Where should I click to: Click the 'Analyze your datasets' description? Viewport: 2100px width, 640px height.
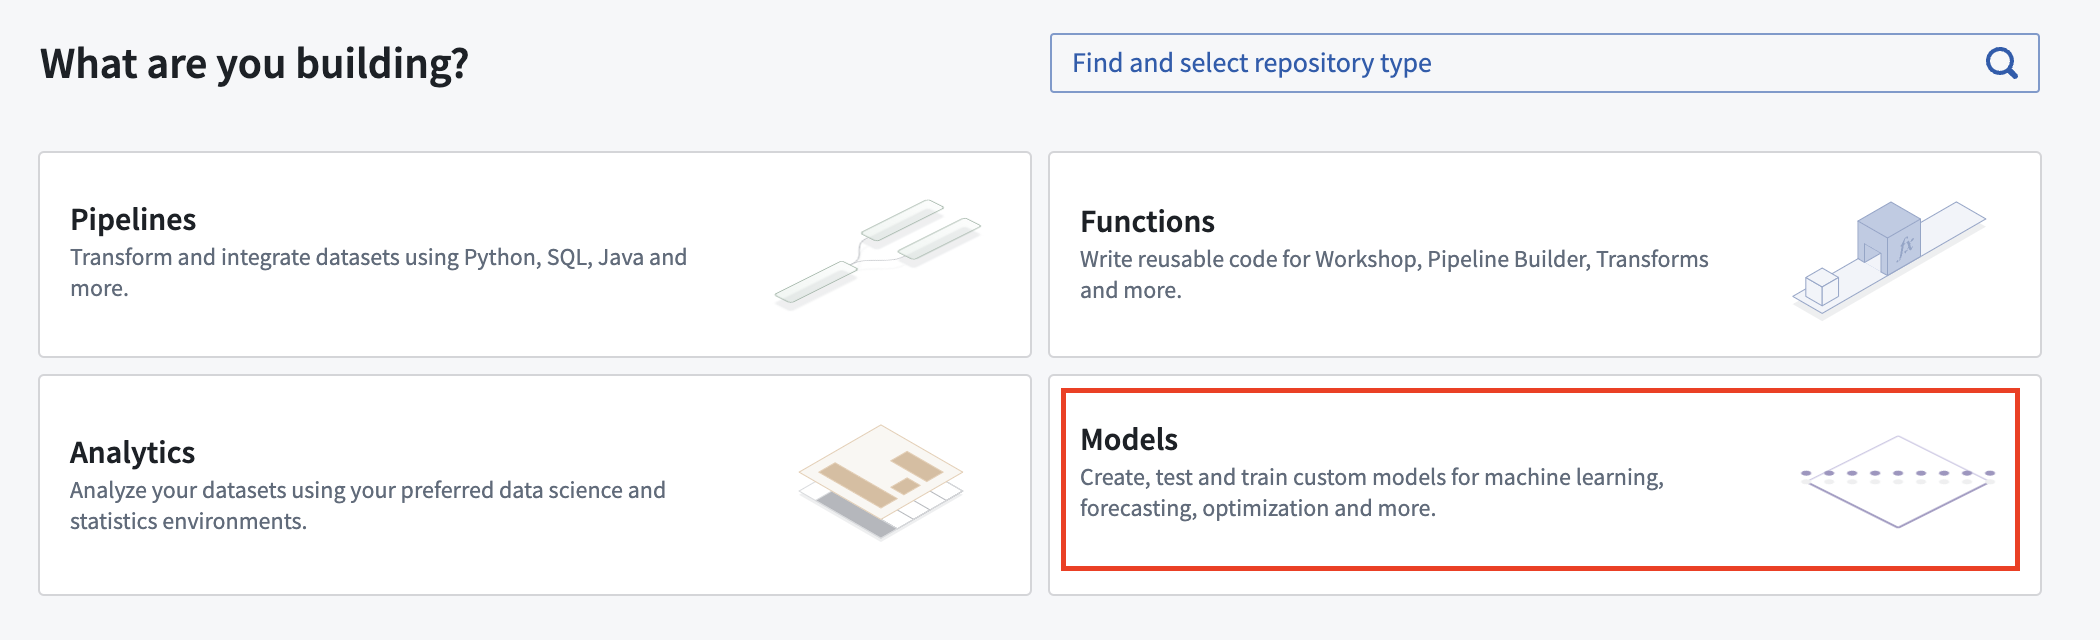[367, 505]
